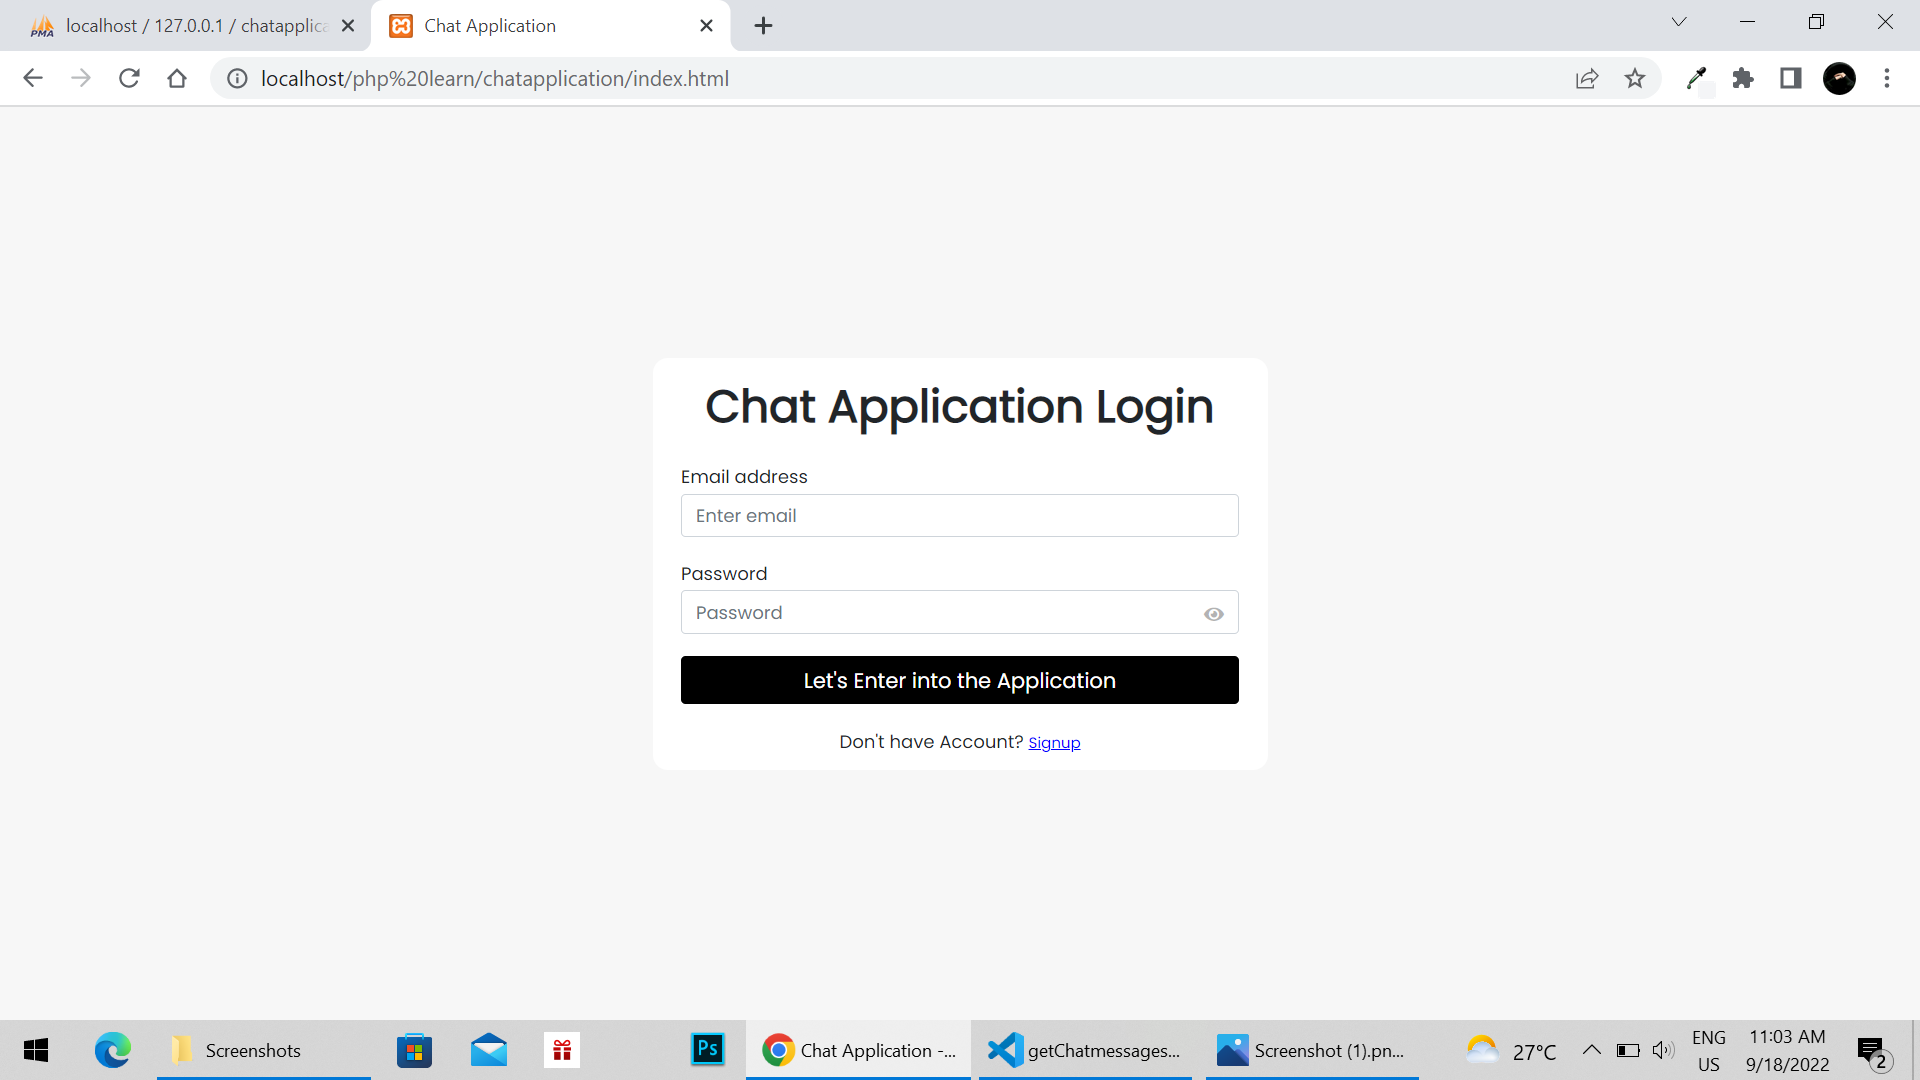
Task: Click Let's Enter into the Application button
Action: click(959, 680)
